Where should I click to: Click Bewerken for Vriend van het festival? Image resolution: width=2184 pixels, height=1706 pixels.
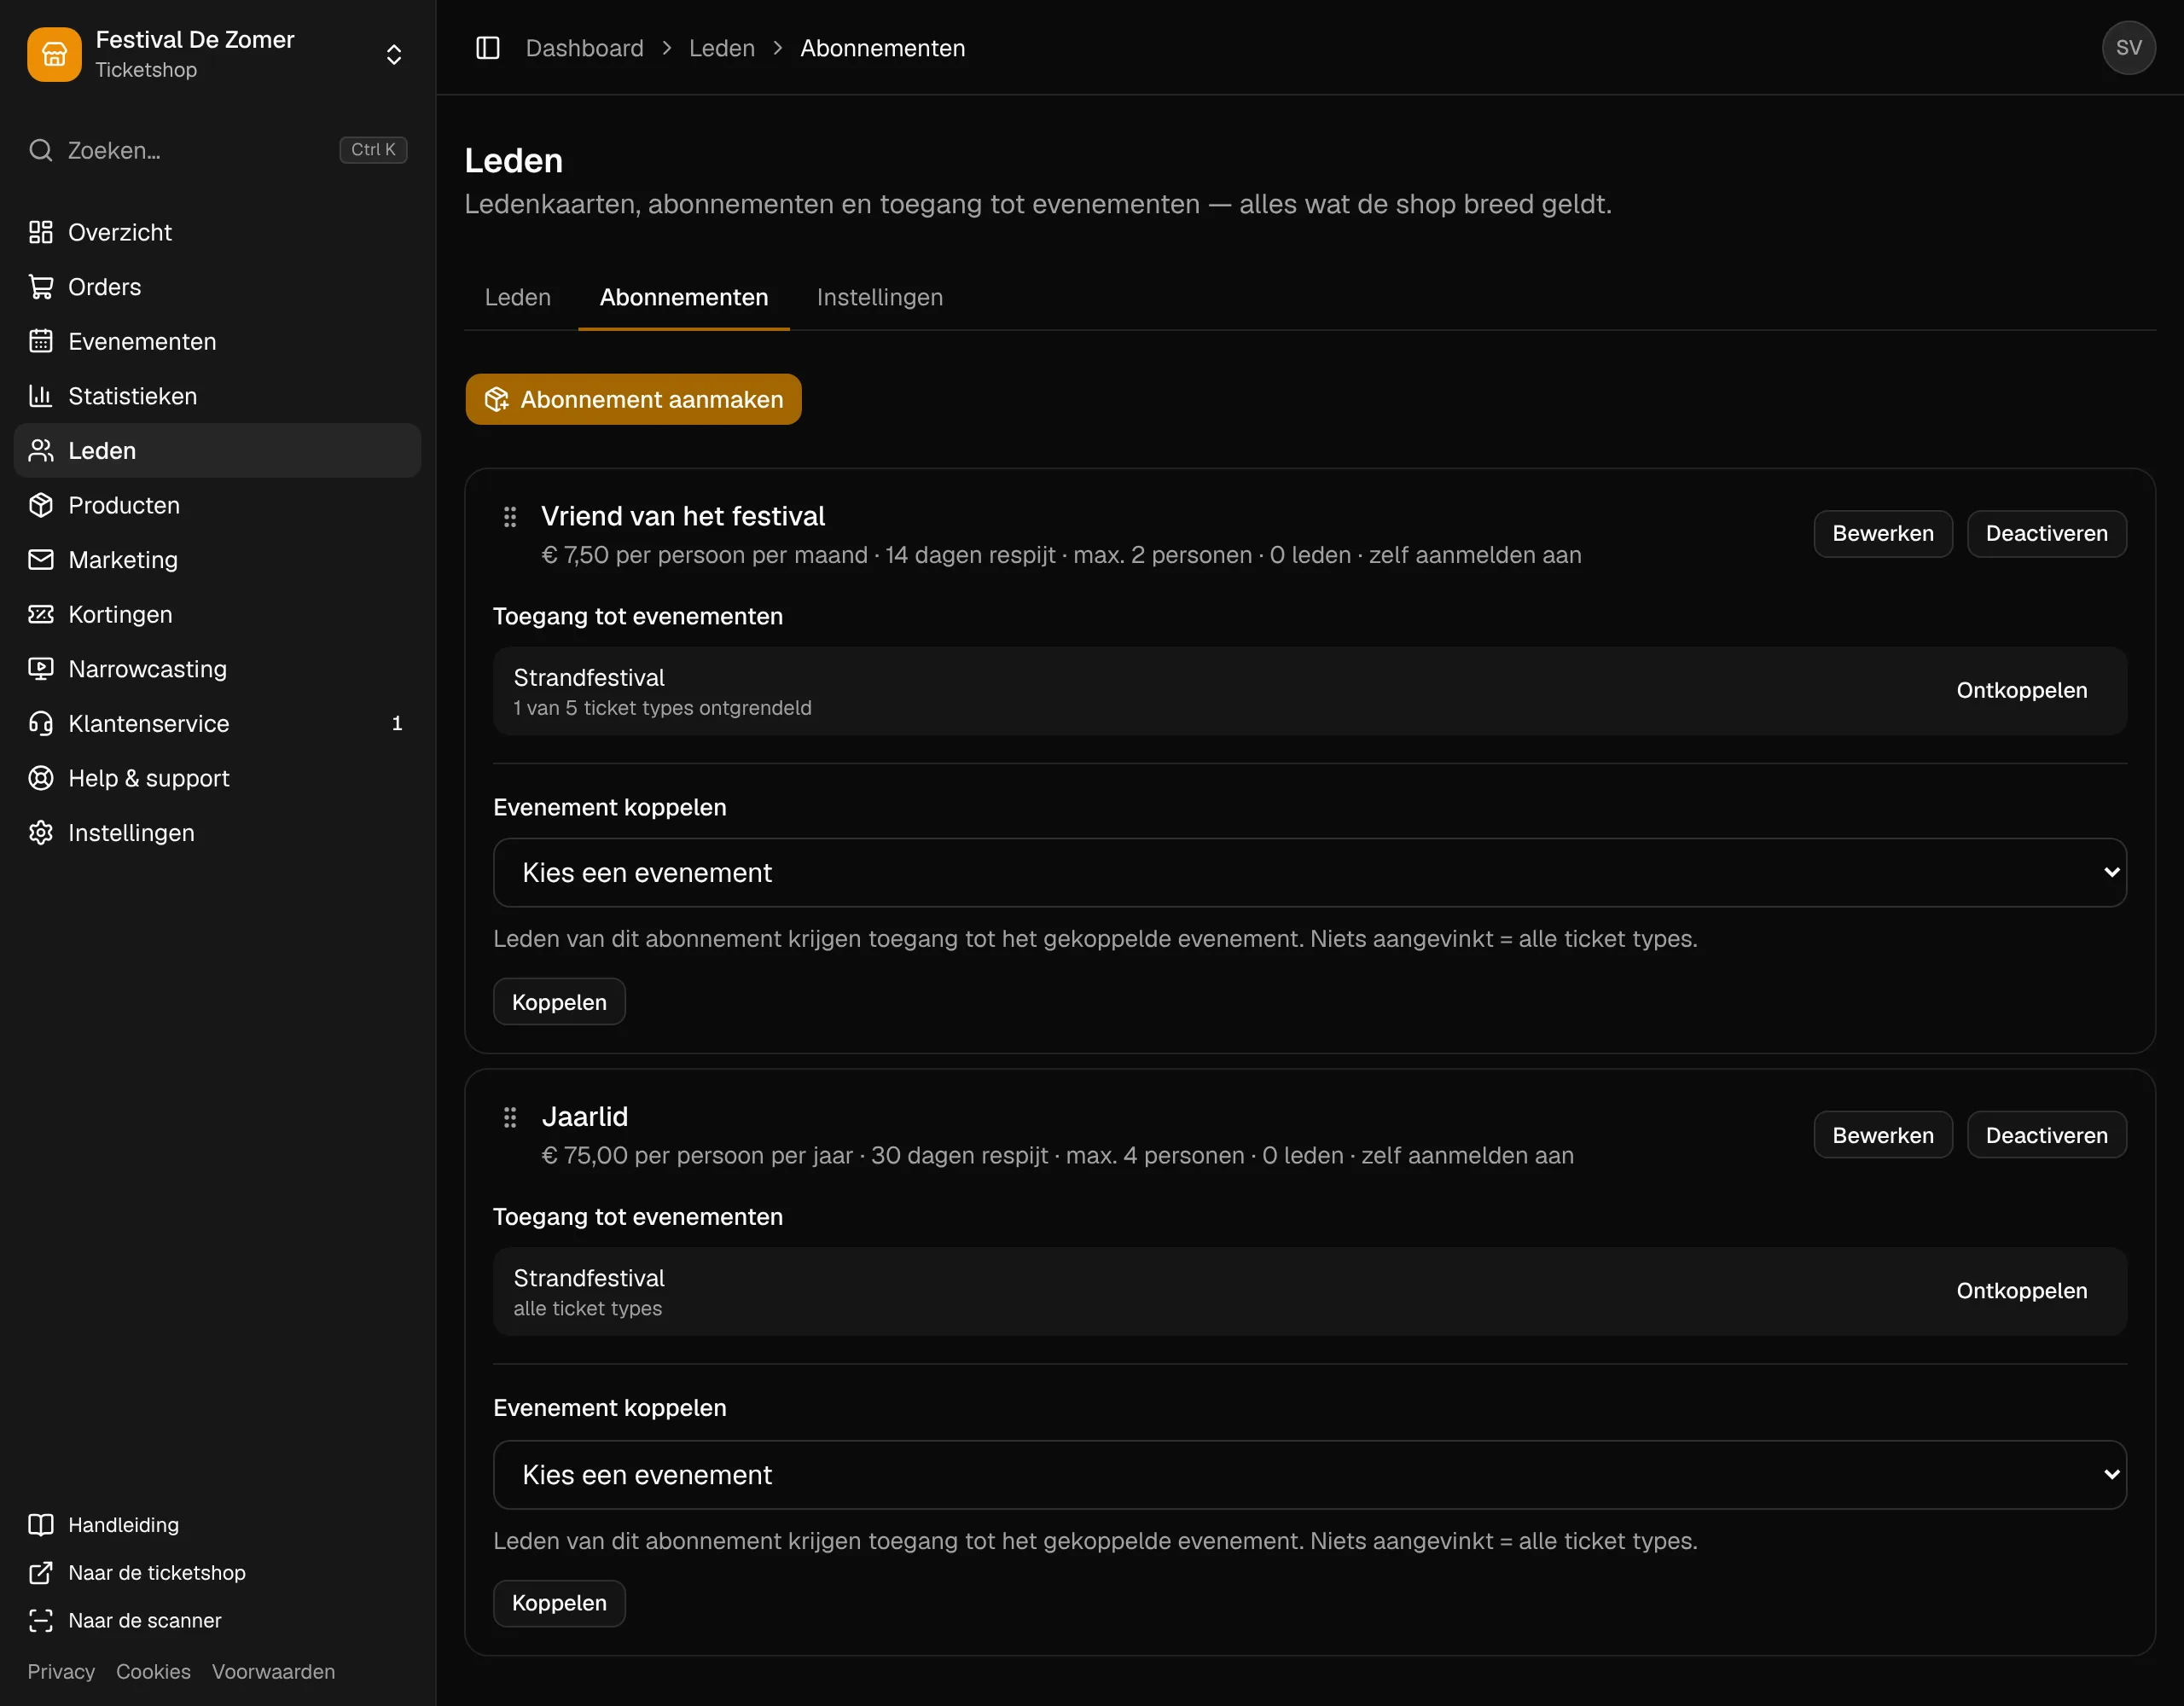pyautogui.click(x=1883, y=533)
